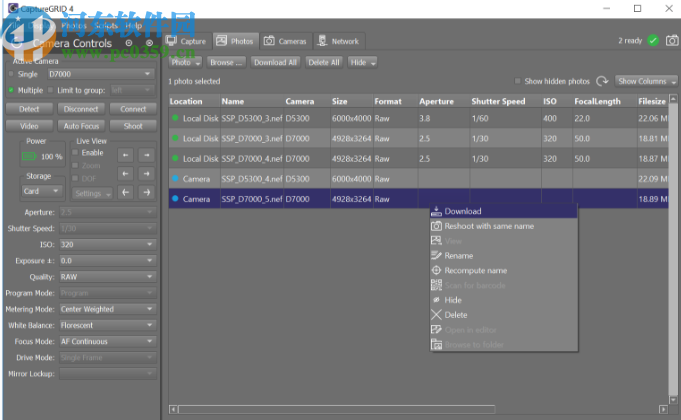Click the camera shutter icon at top right
Image resolution: width=681 pixels, height=420 pixels.
[668, 41]
